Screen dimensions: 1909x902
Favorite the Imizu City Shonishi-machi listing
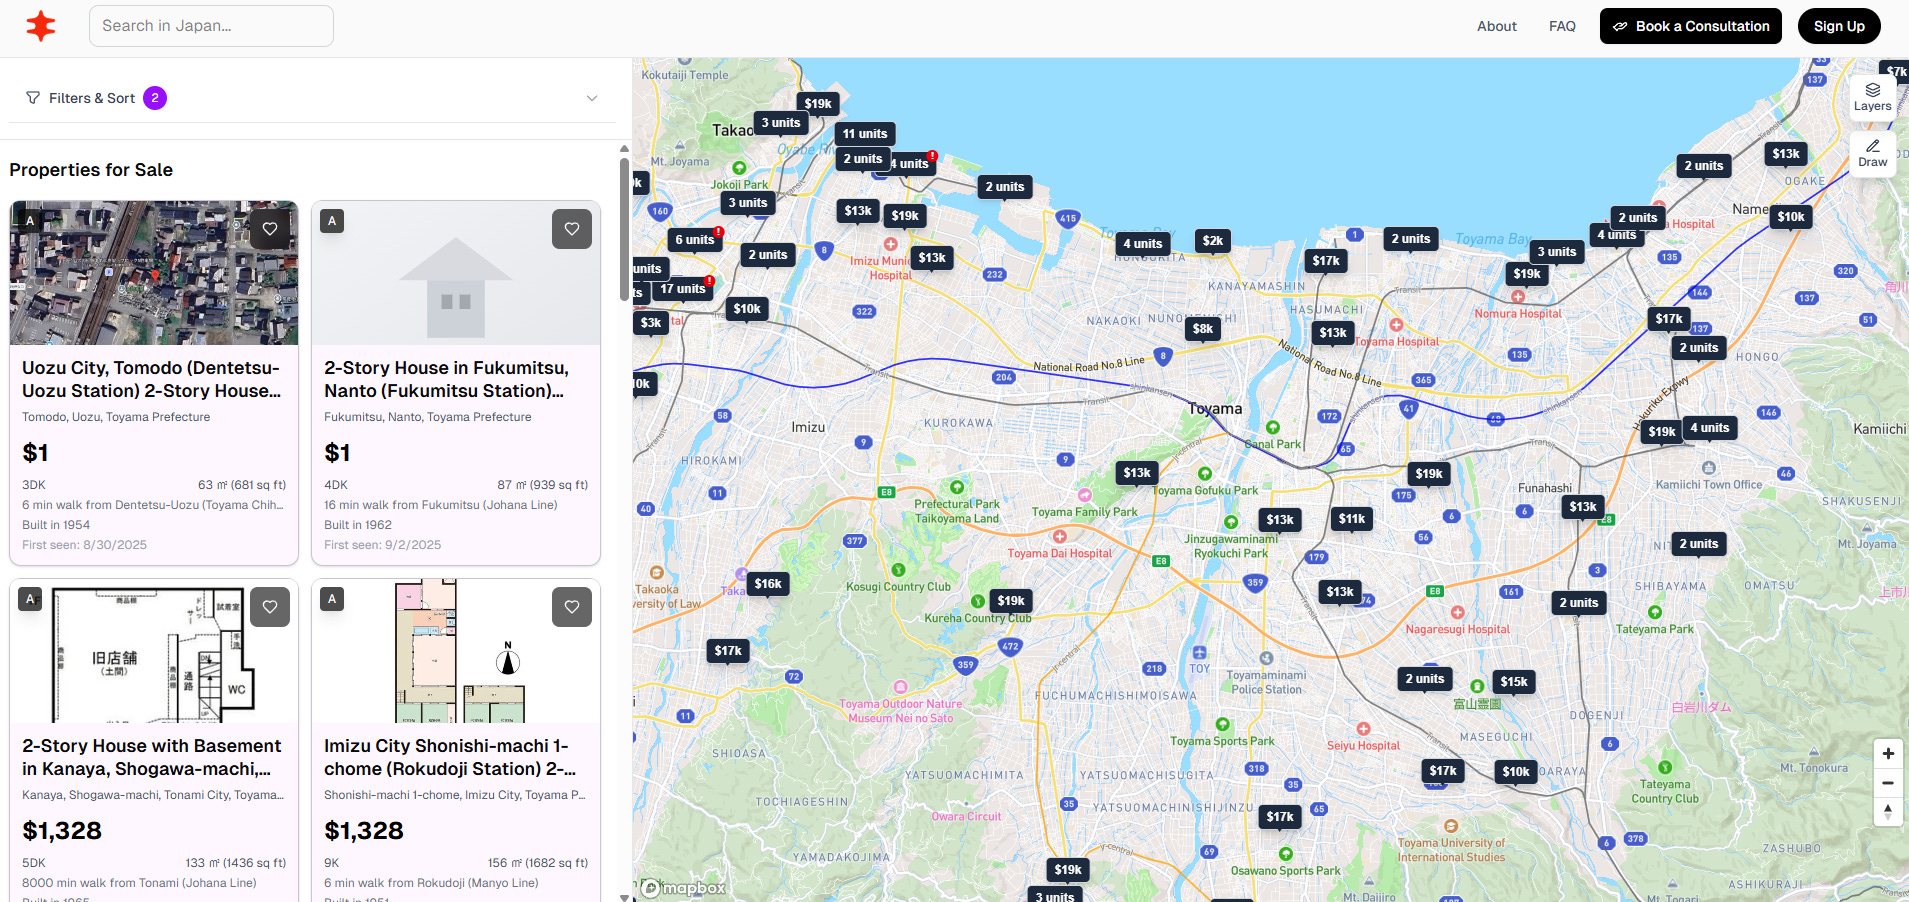point(571,607)
